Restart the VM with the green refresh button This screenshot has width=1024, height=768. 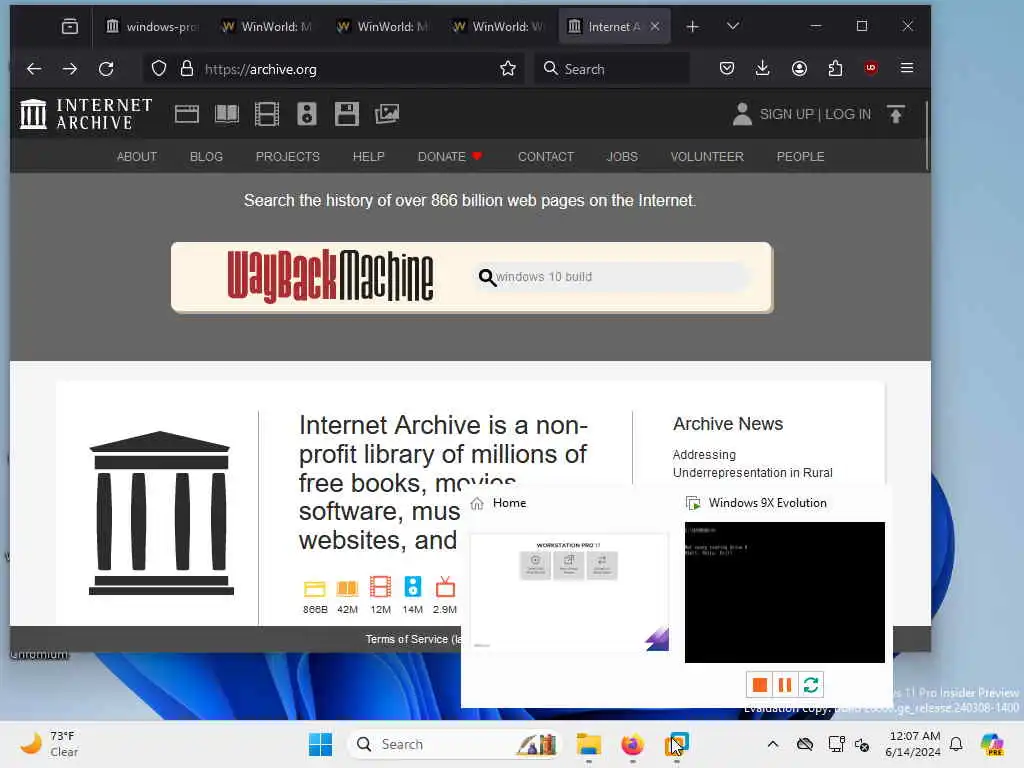(810, 684)
